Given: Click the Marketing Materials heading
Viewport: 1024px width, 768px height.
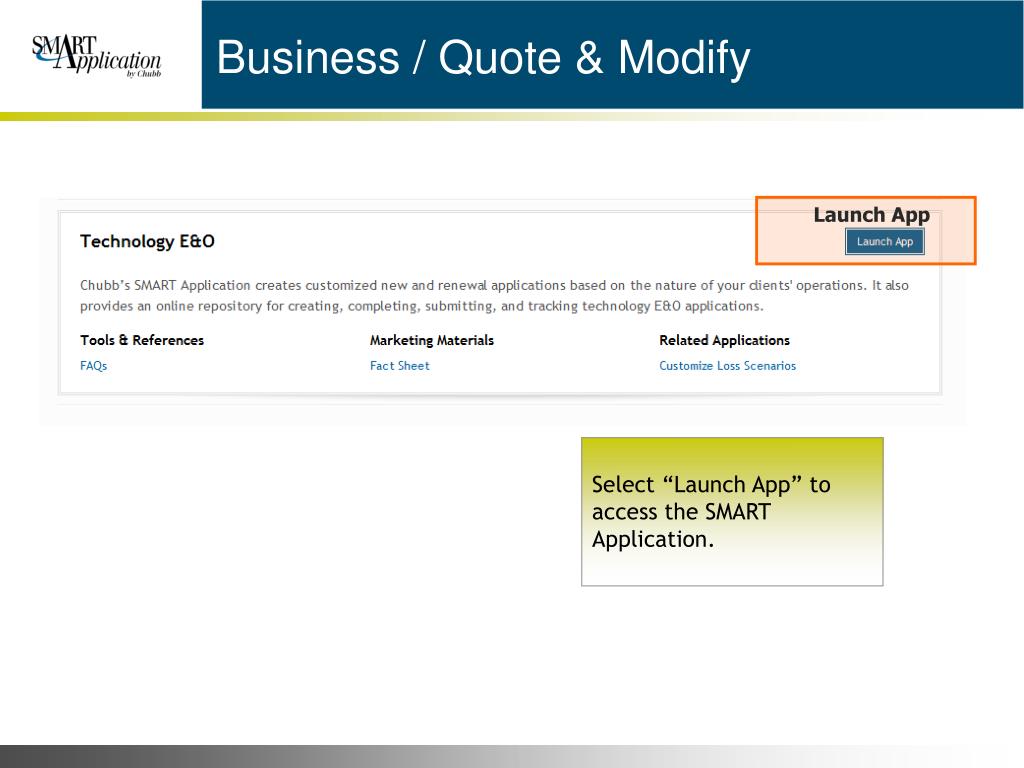Looking at the screenshot, I should pos(432,340).
